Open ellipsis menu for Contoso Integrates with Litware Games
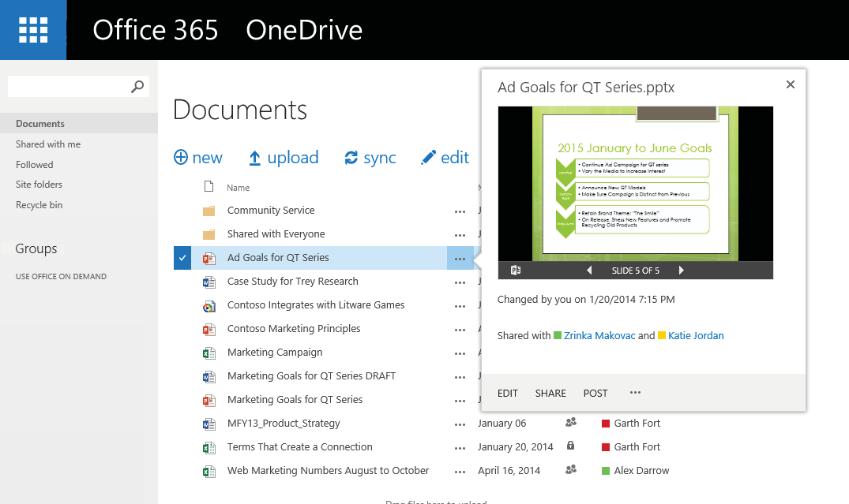The image size is (849, 504). [460, 306]
